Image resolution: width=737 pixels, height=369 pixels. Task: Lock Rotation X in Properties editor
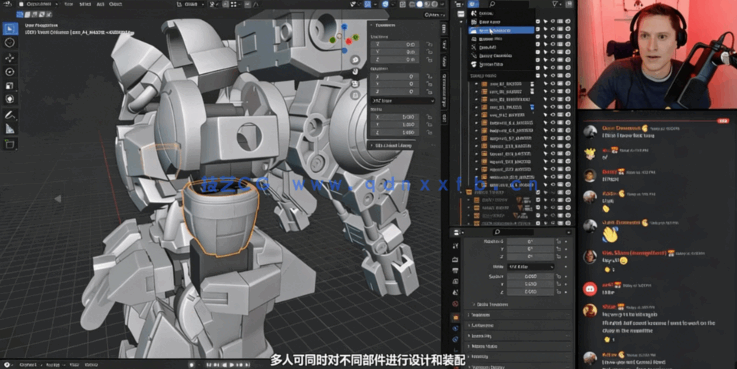pyautogui.click(x=558, y=241)
